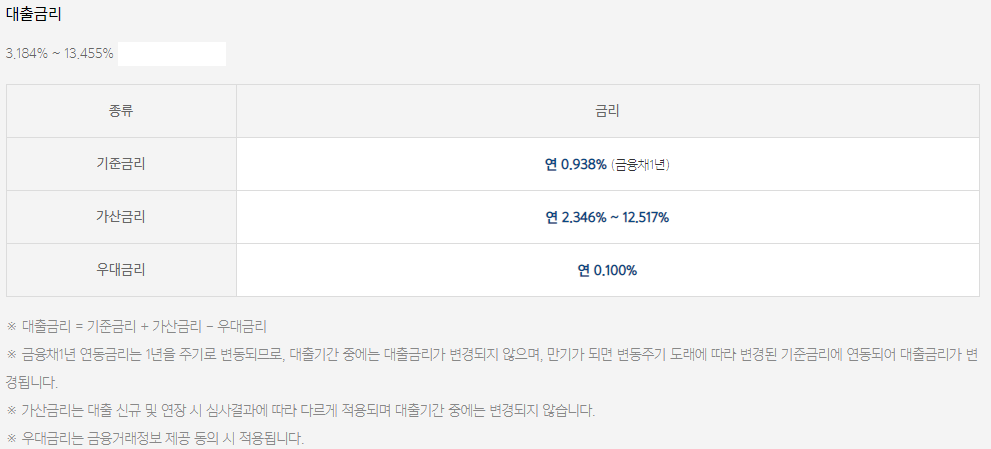This screenshot has height=449, width=991.
Task: Select the 연 2.346% ~ 12.517% value
Action: tap(607, 218)
